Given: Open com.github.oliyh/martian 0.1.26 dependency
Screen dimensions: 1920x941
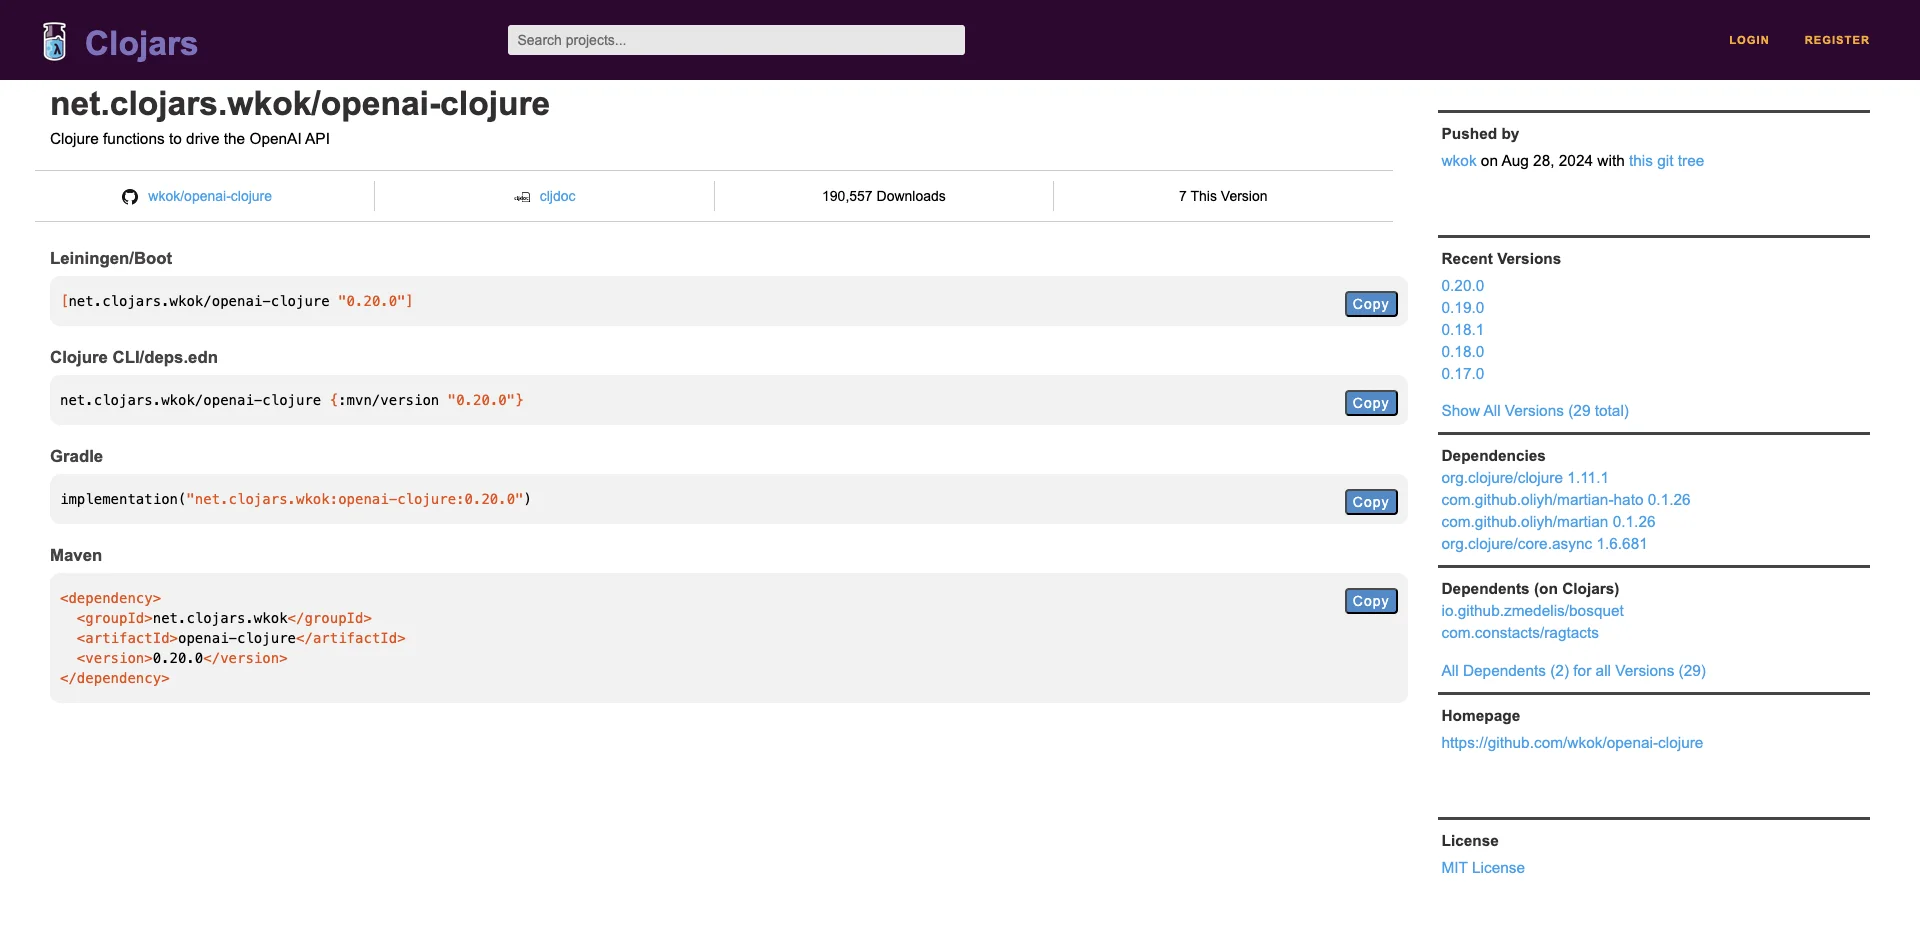Looking at the screenshot, I should pos(1548,522).
